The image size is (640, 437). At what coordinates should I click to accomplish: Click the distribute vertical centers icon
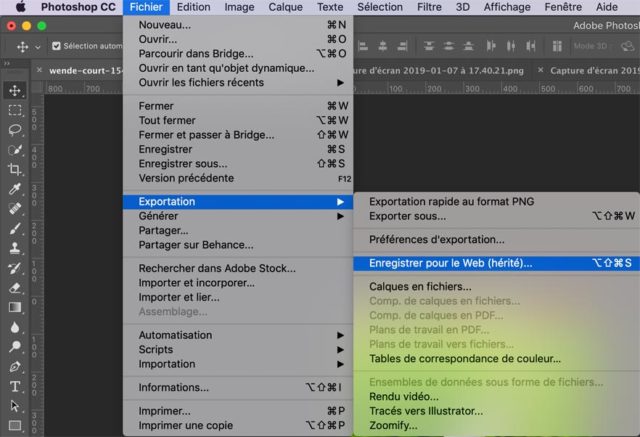[449, 46]
